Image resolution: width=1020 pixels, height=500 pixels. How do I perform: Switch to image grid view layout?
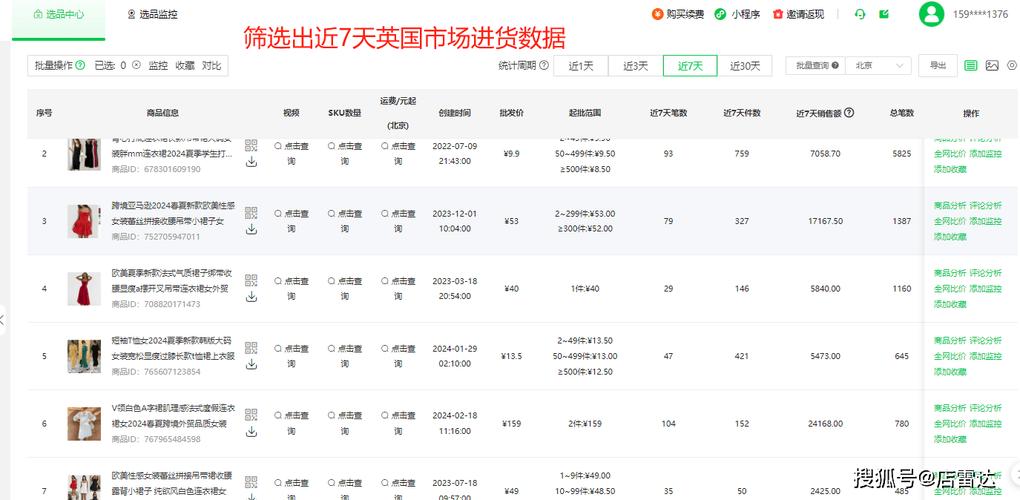click(991, 65)
